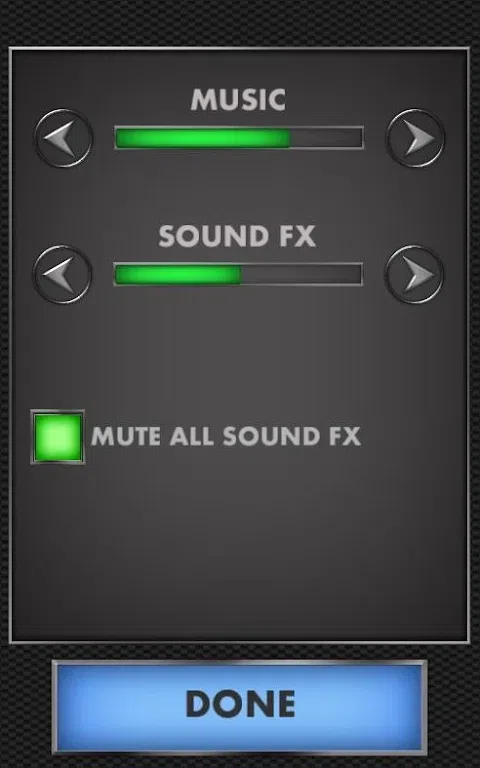Lower music volume with the left arrow
The image size is (480, 768).
[63, 138]
